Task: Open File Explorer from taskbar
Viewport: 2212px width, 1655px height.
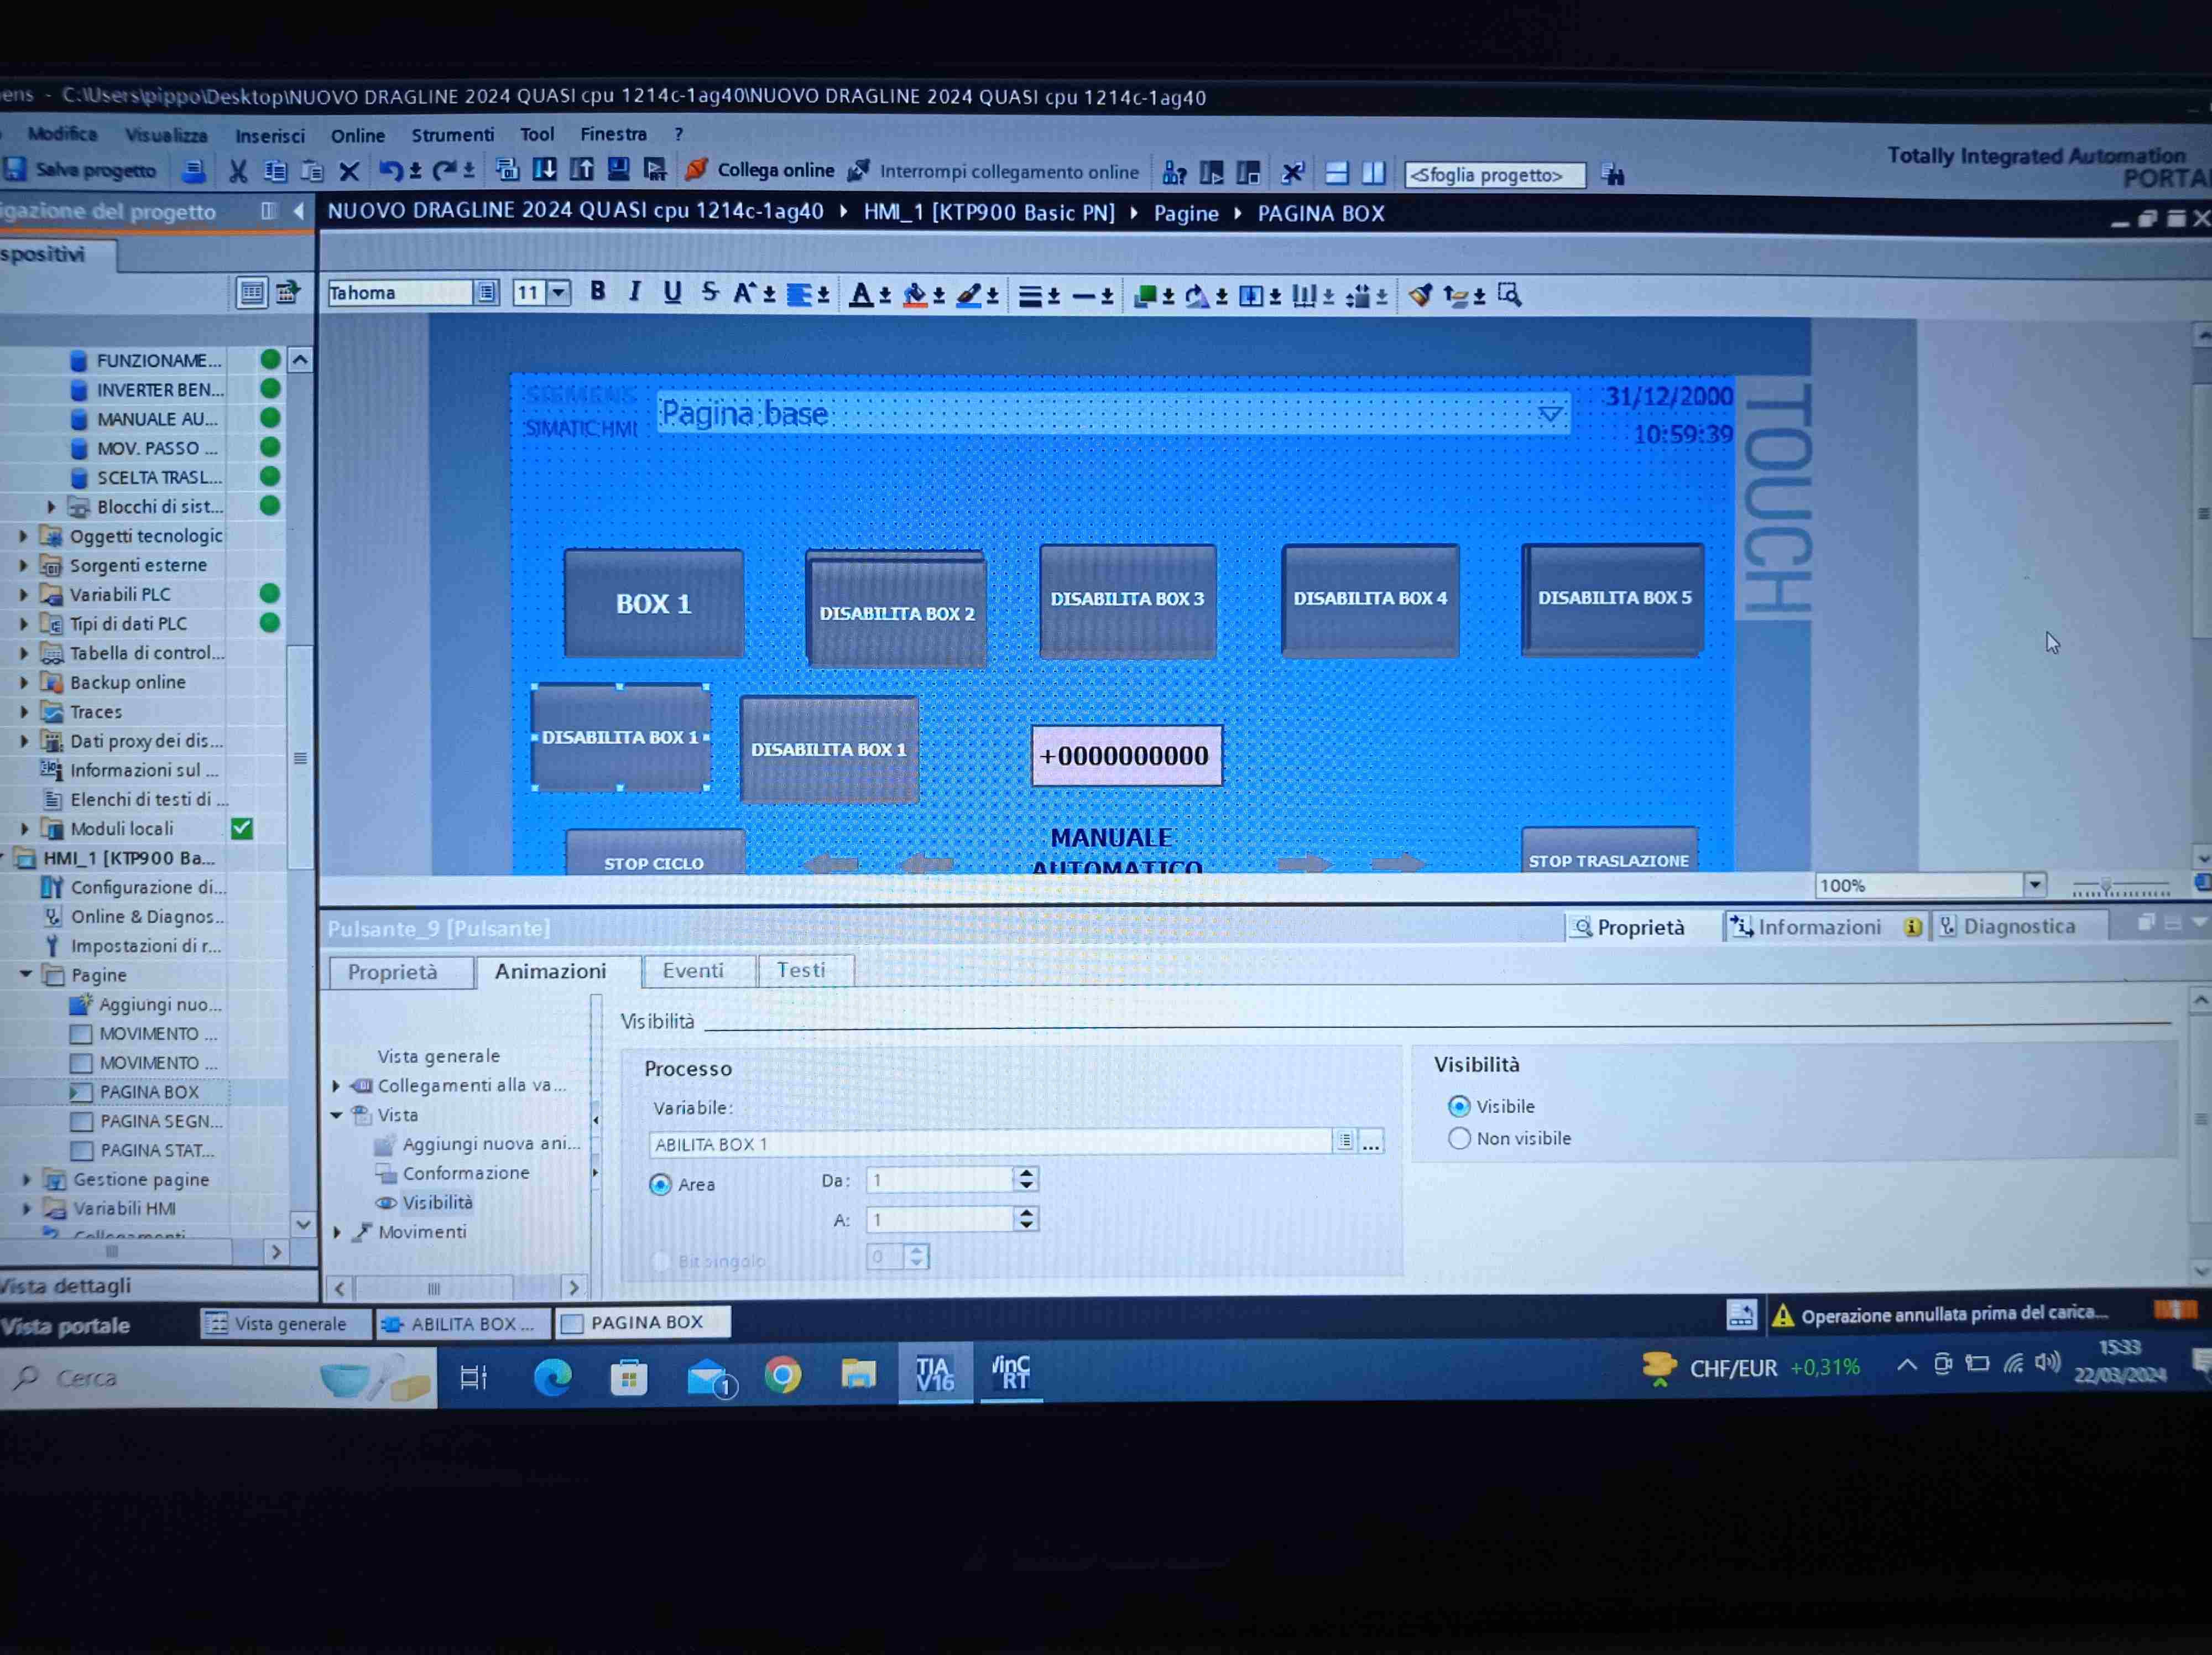Action: coord(858,1374)
